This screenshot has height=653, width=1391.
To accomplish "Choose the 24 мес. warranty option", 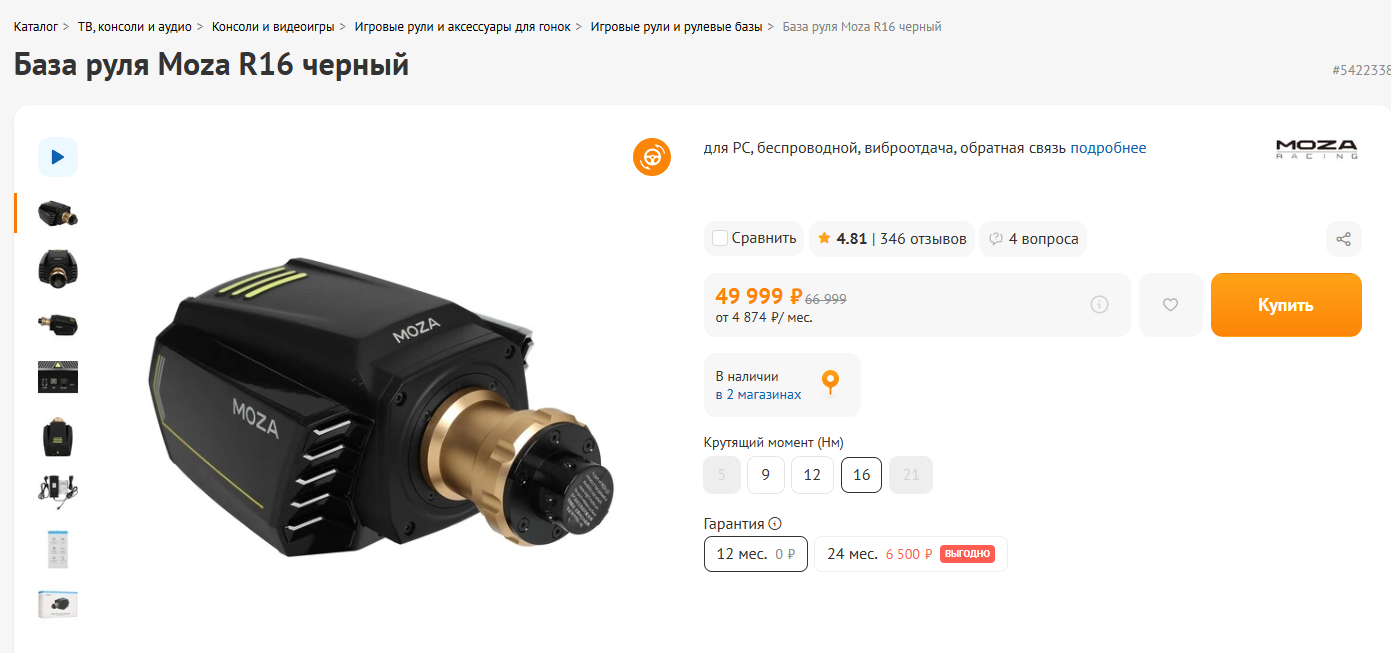I will (911, 554).
